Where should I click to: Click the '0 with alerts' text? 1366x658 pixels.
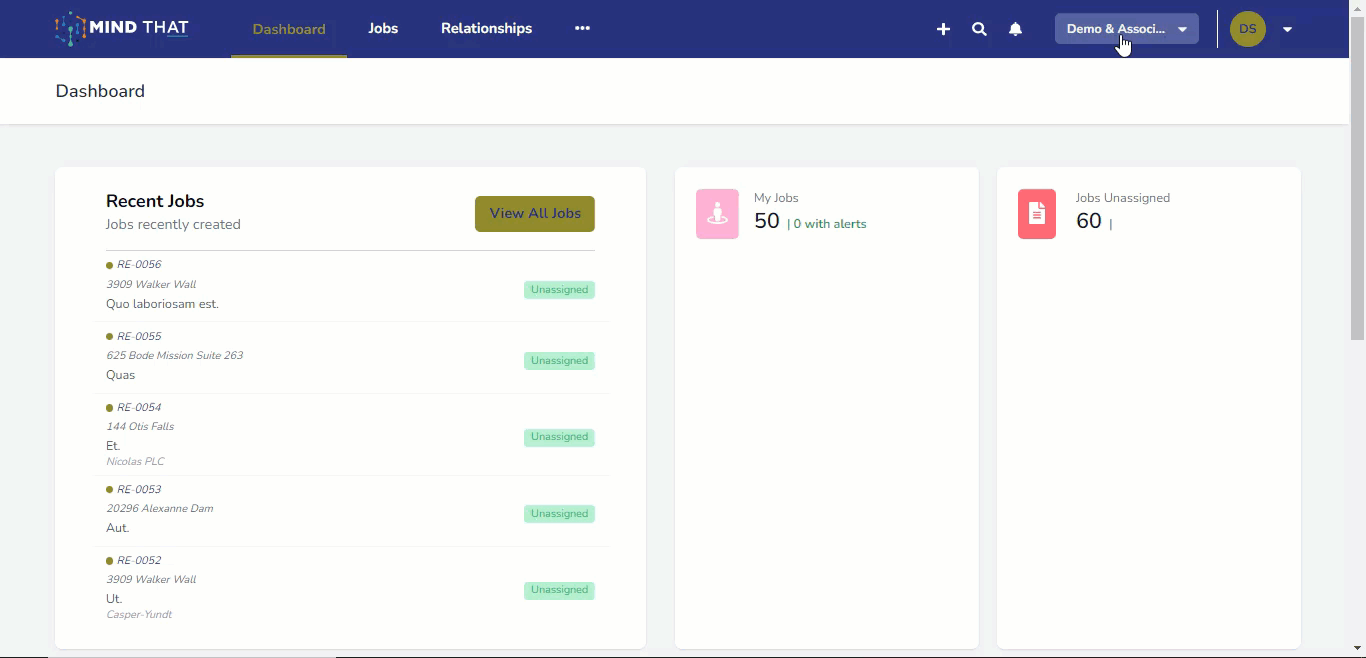tap(830, 224)
